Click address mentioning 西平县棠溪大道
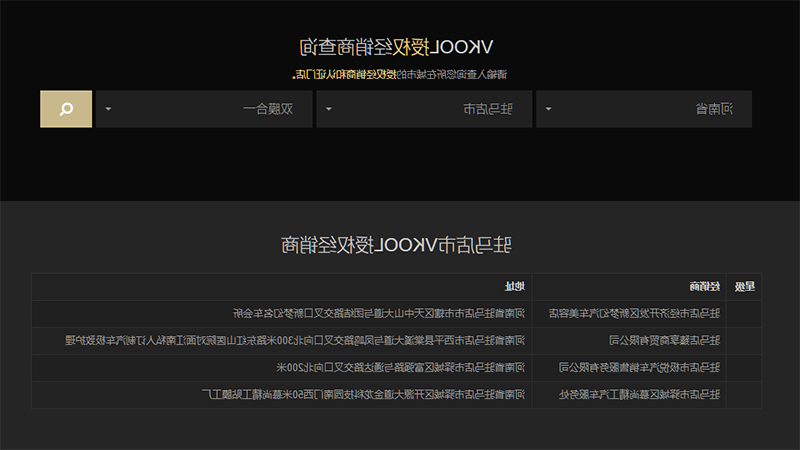The width and height of the screenshot is (800, 450). (295, 340)
